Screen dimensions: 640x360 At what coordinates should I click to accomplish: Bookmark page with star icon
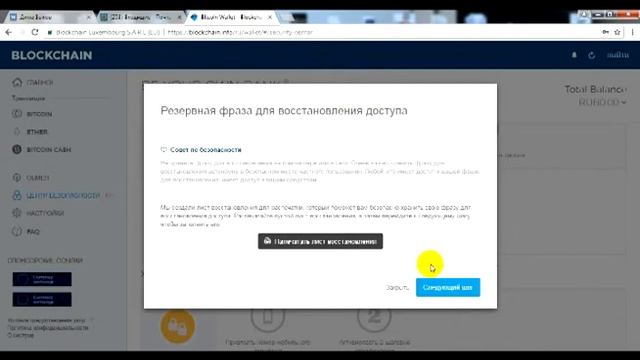tap(617, 32)
